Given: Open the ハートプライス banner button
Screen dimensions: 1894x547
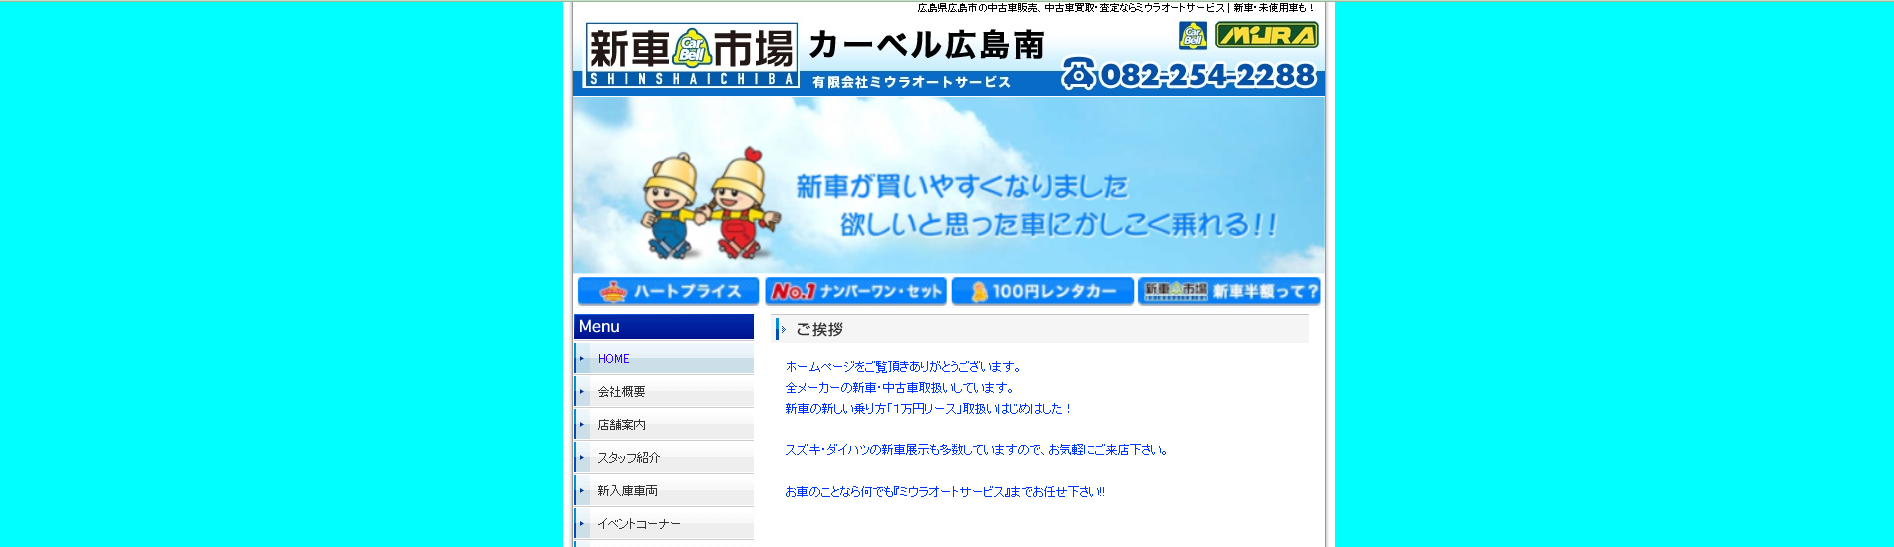Looking at the screenshot, I should [668, 291].
